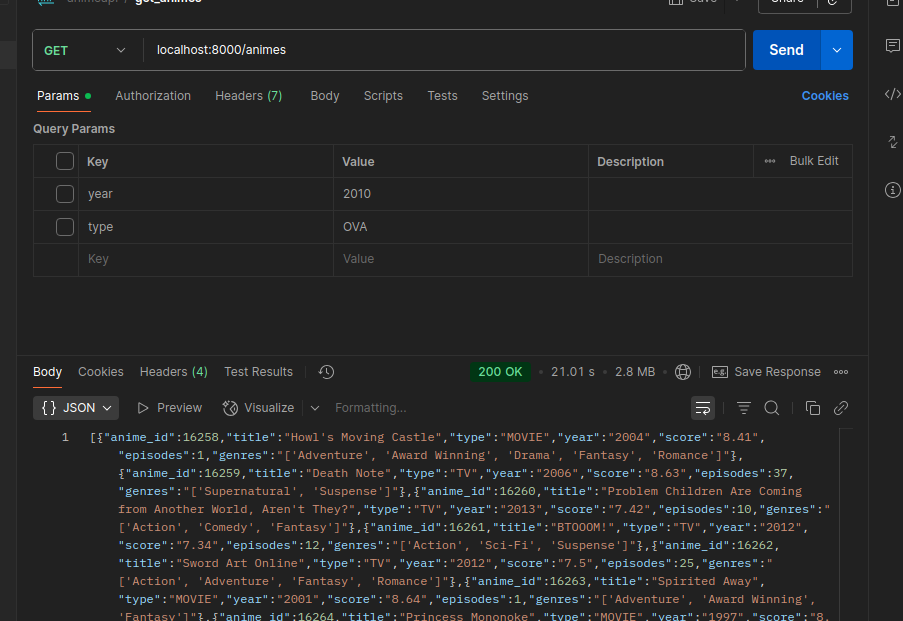Click "Howl's Moving Castle" in the response
903x621 pixels.
click(x=363, y=437)
